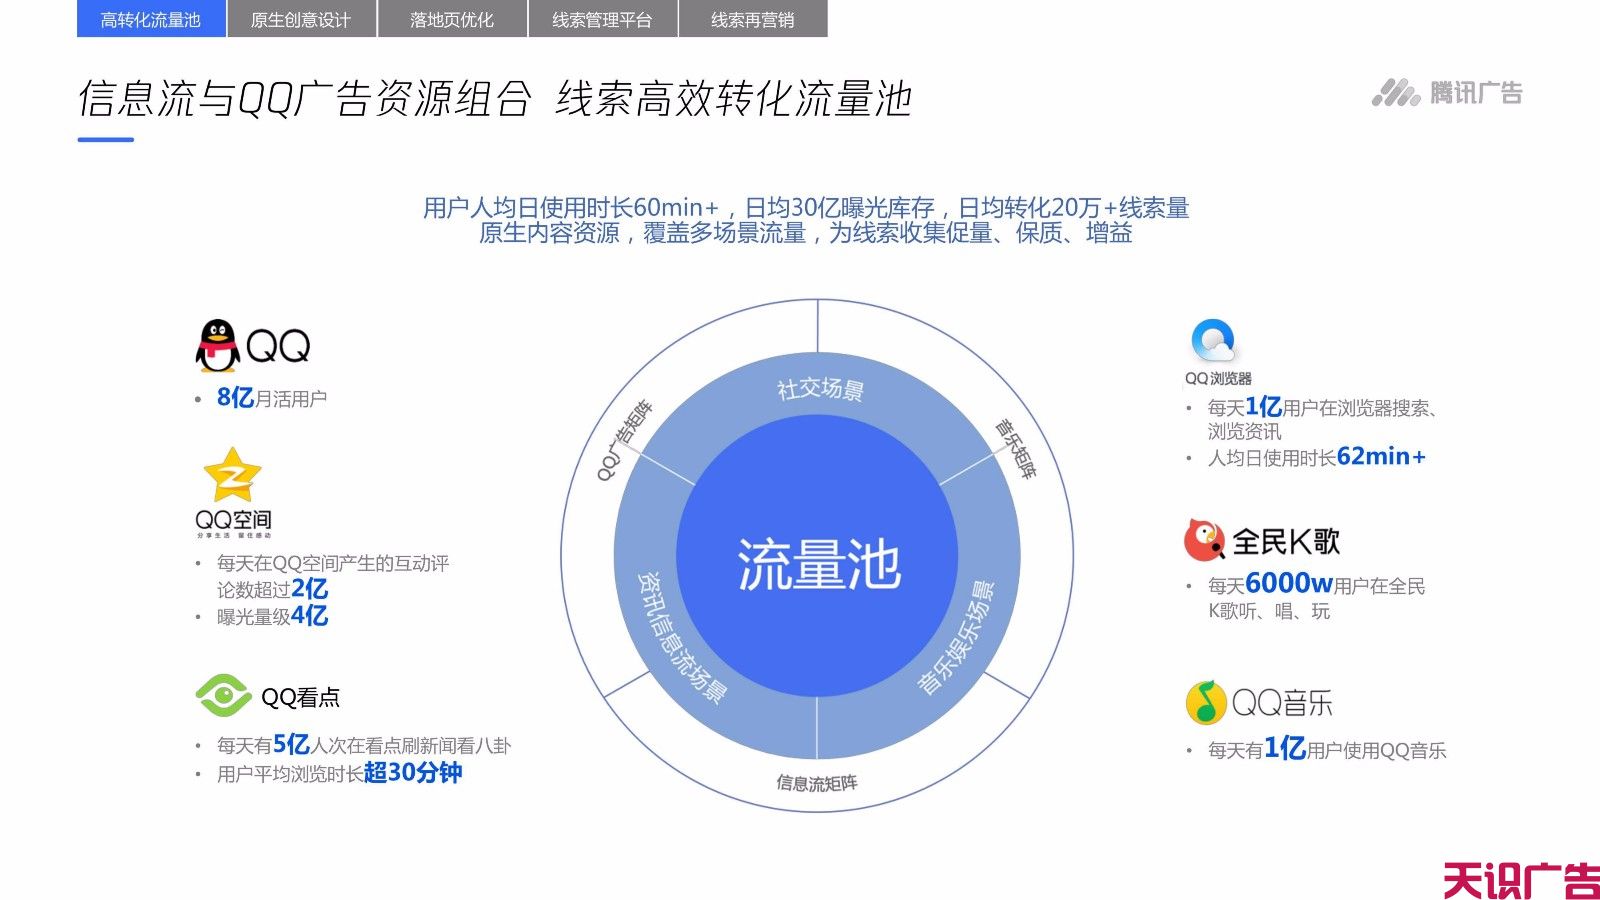Click the central 流量池 circle
Image resolution: width=1600 pixels, height=900 pixels.
[x=817, y=556]
